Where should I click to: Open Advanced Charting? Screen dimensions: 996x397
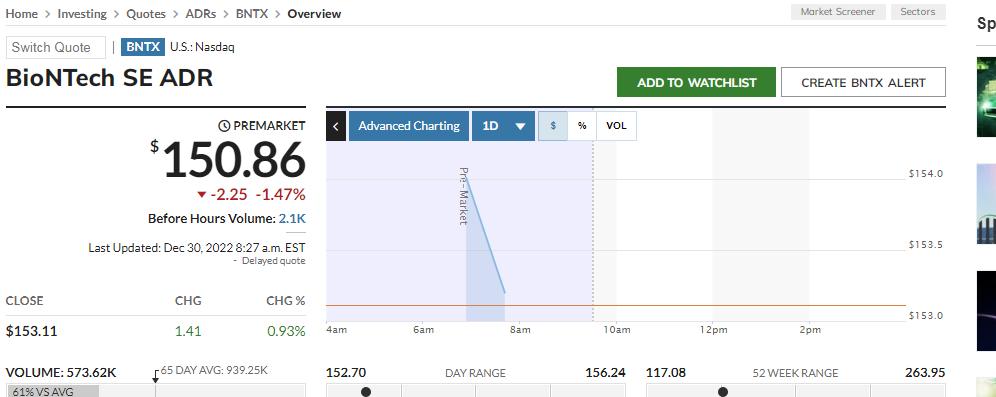coord(409,126)
